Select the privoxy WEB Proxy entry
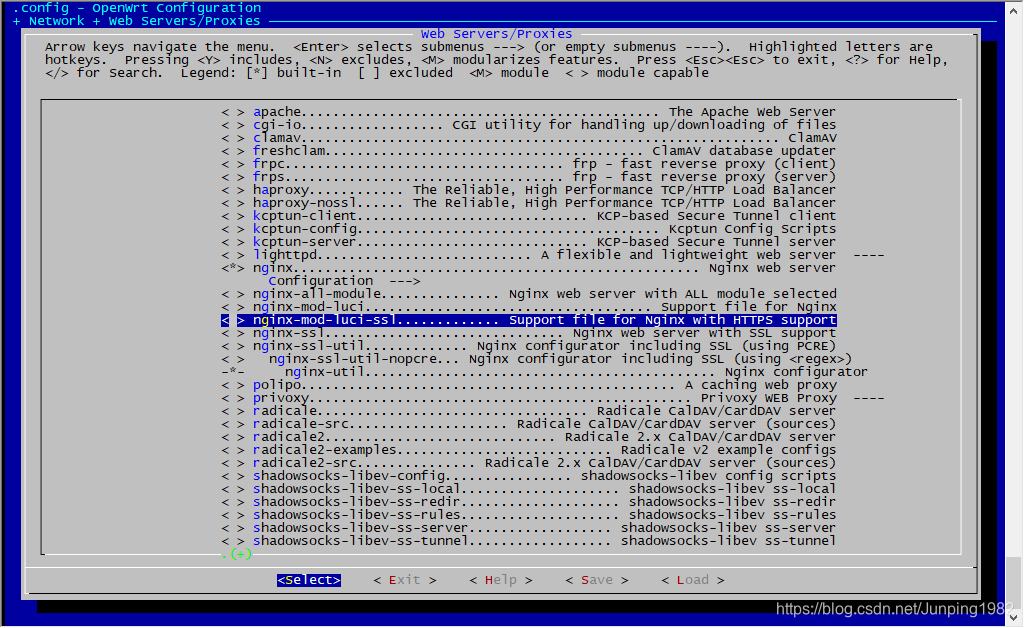1024x628 pixels. (552, 398)
